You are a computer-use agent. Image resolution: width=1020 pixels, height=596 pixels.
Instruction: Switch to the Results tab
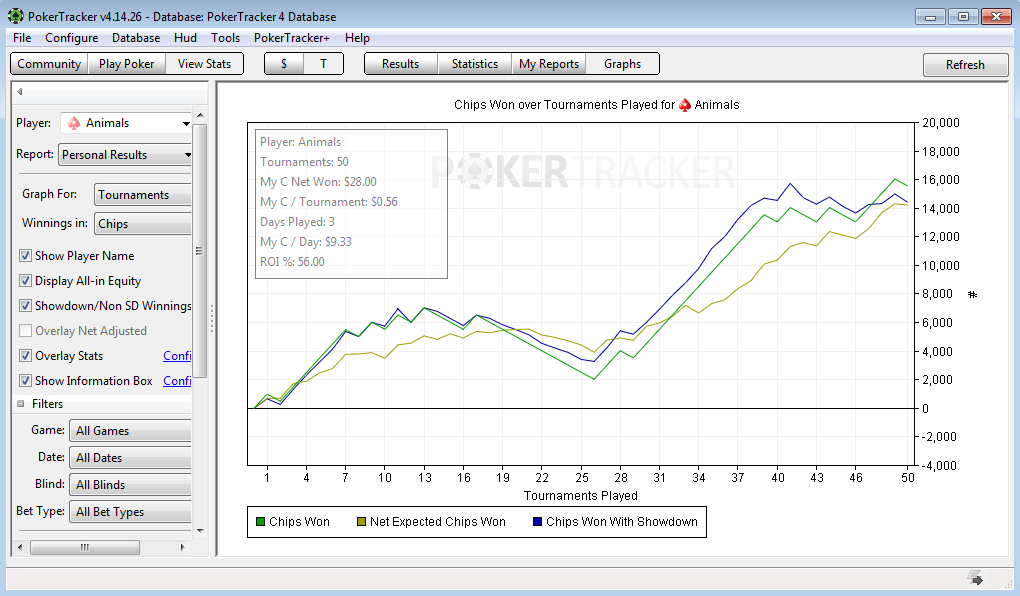(x=401, y=64)
